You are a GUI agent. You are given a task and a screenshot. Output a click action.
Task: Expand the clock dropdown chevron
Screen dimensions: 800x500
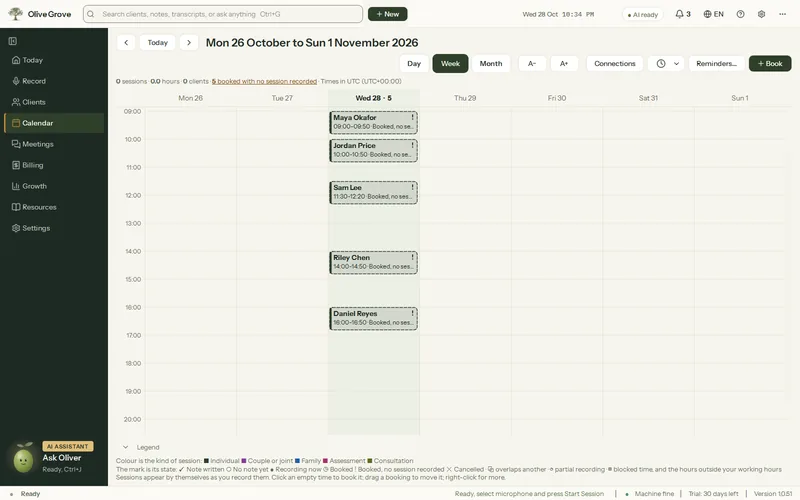coord(677,64)
